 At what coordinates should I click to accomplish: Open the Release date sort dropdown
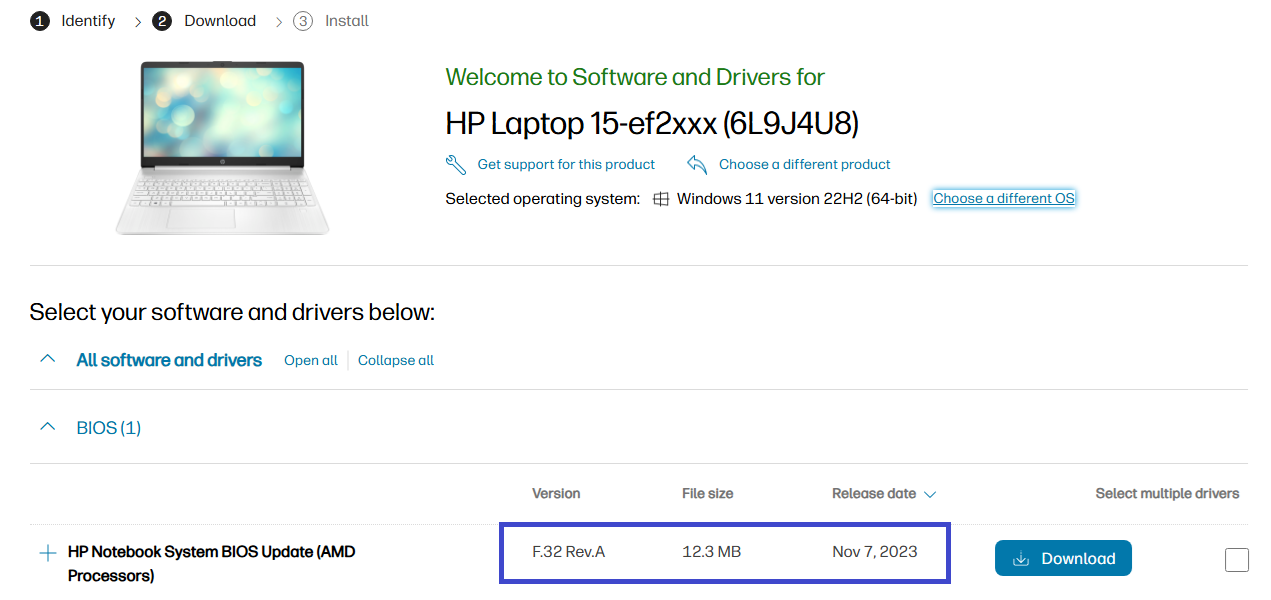click(x=930, y=494)
